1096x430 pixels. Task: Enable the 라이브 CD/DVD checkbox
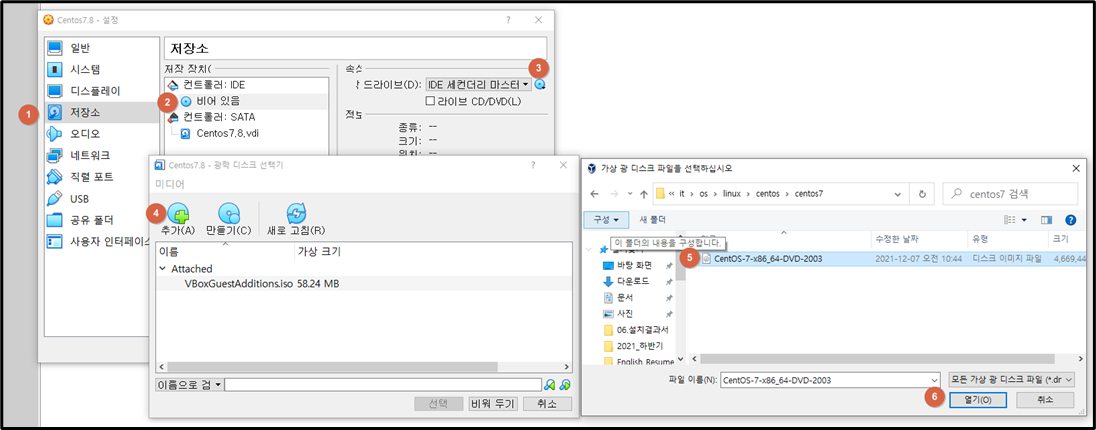coord(431,101)
